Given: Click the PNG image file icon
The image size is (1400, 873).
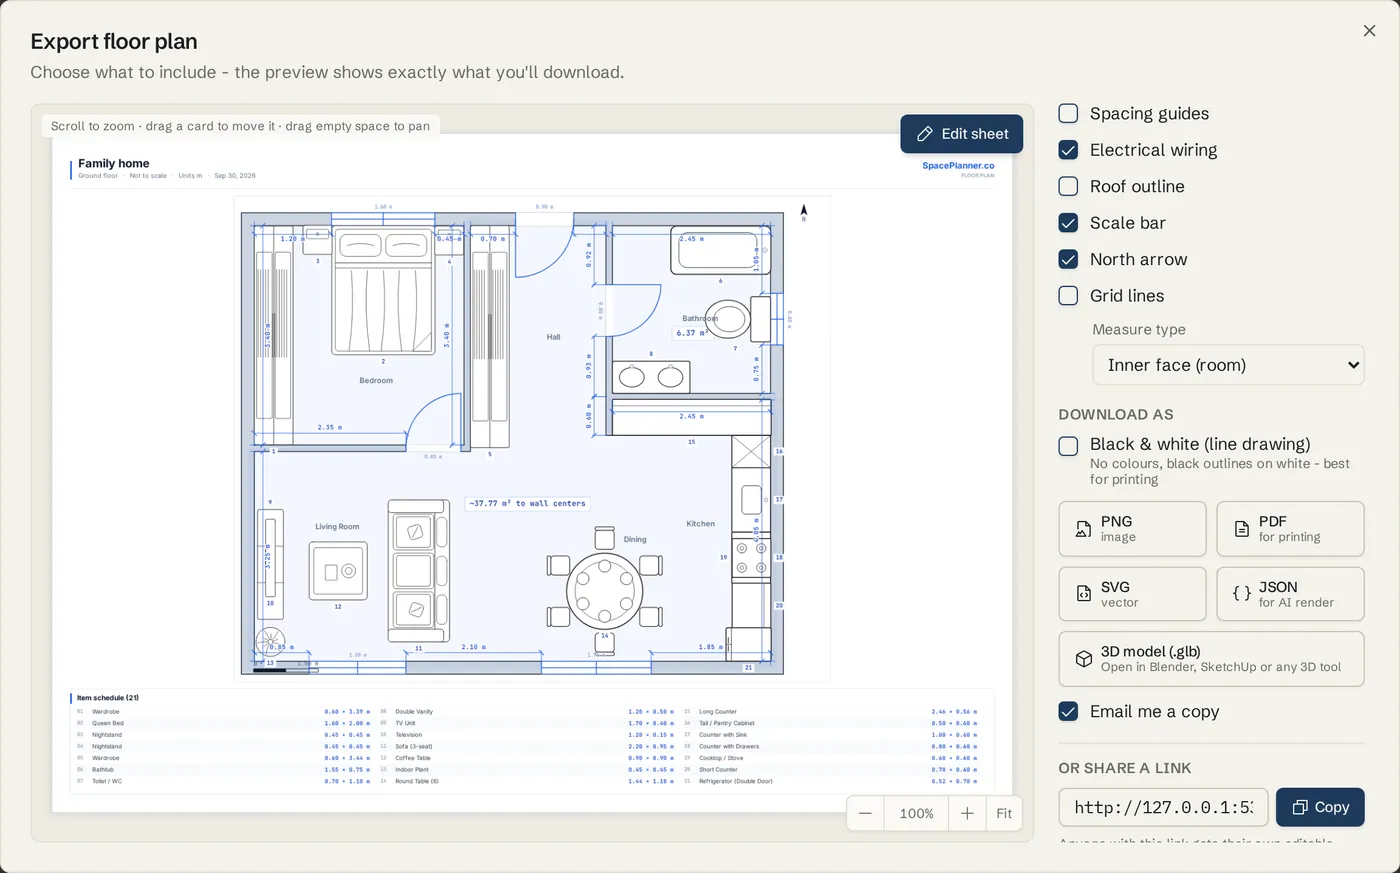Looking at the screenshot, I should (1083, 529).
